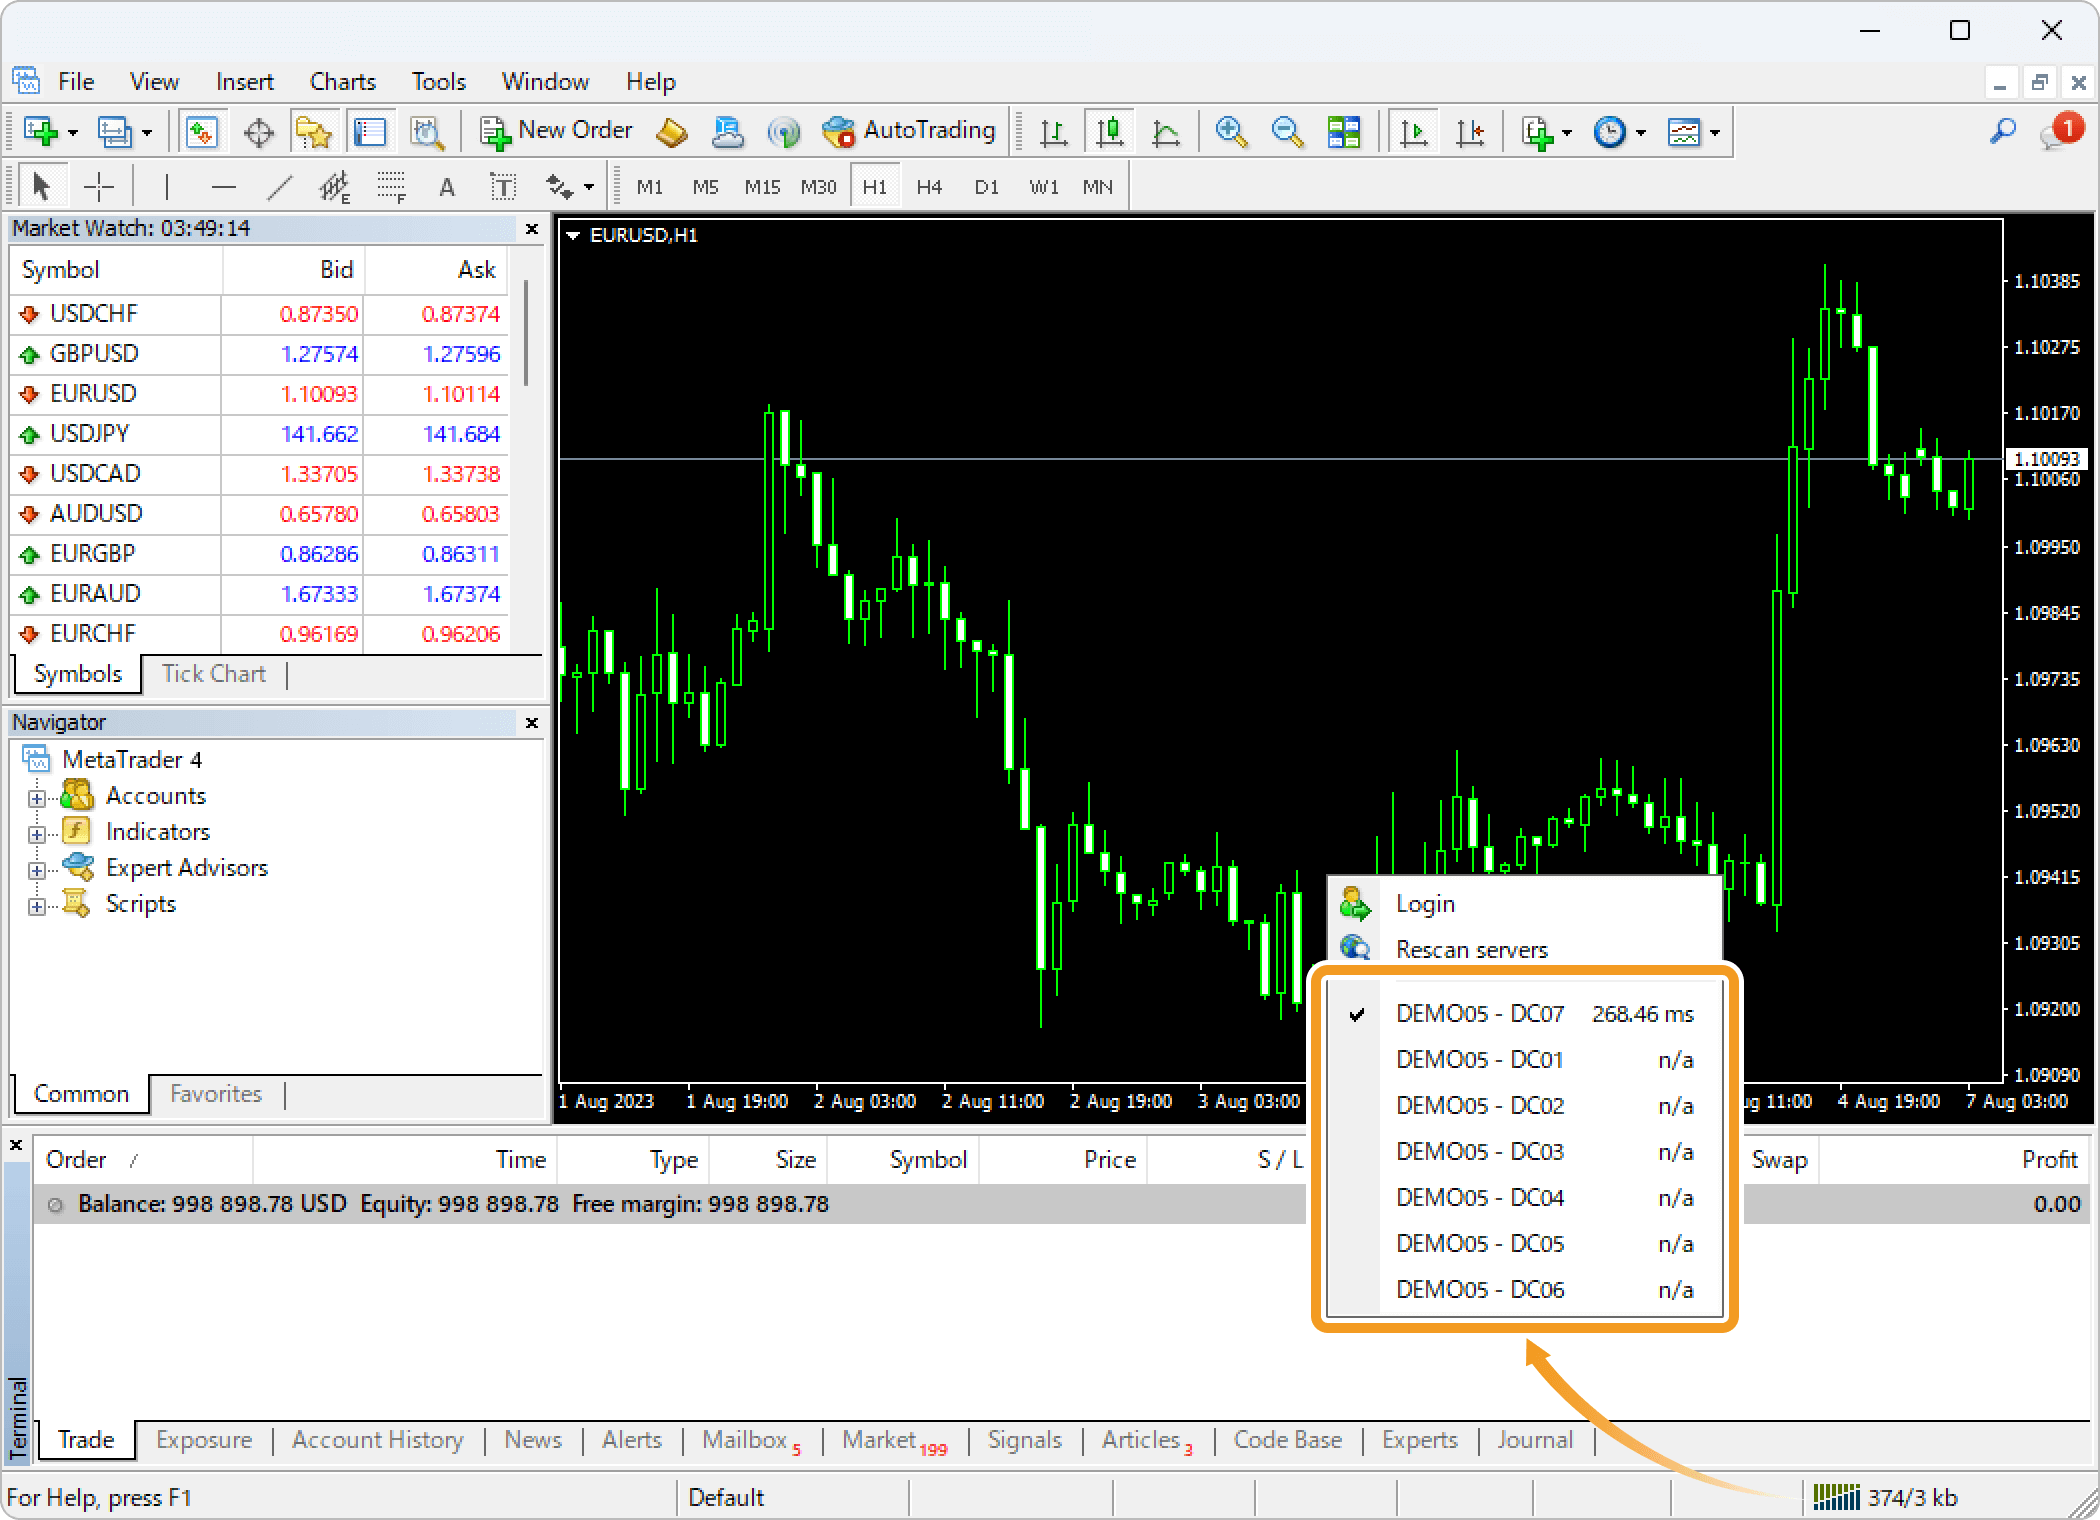Viewport: 2100px width, 1520px height.
Task: Open the search magnifier icon
Action: [x=2002, y=131]
